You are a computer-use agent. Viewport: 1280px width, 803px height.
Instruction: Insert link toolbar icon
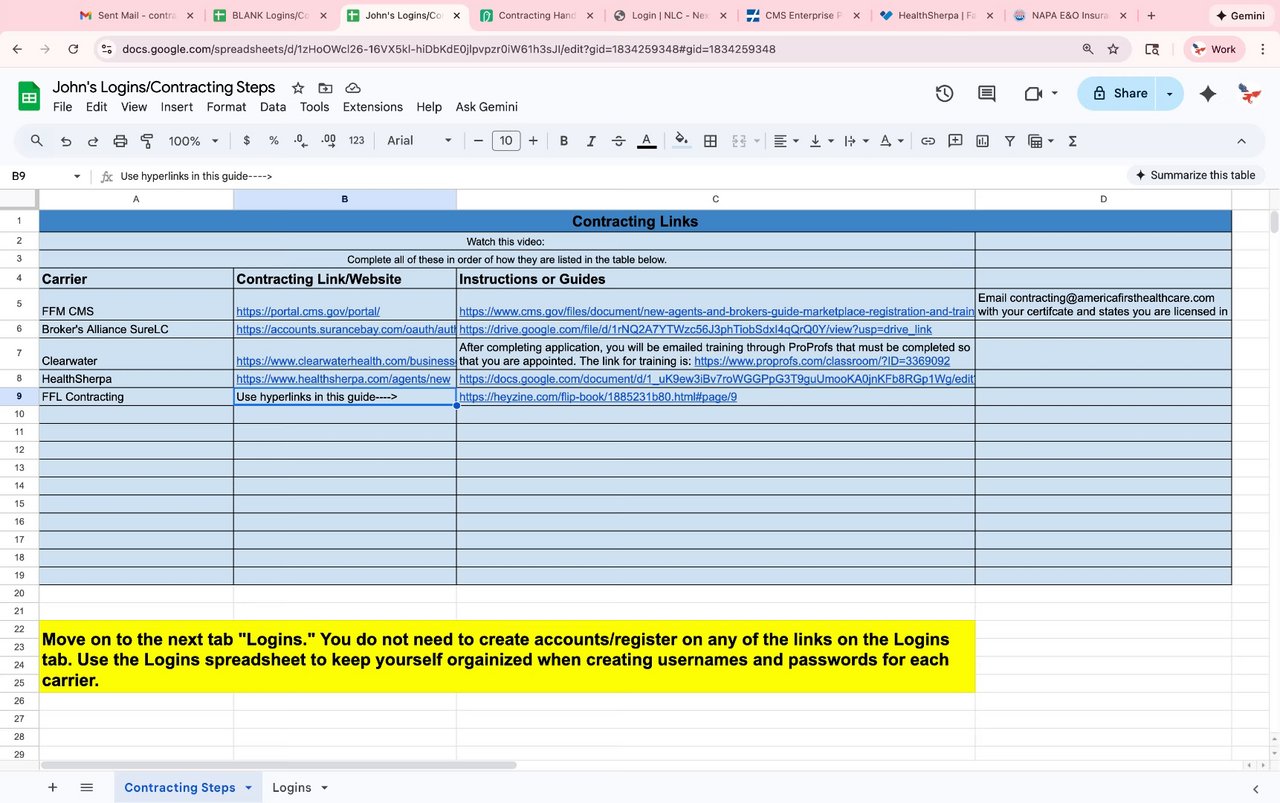[x=928, y=141]
